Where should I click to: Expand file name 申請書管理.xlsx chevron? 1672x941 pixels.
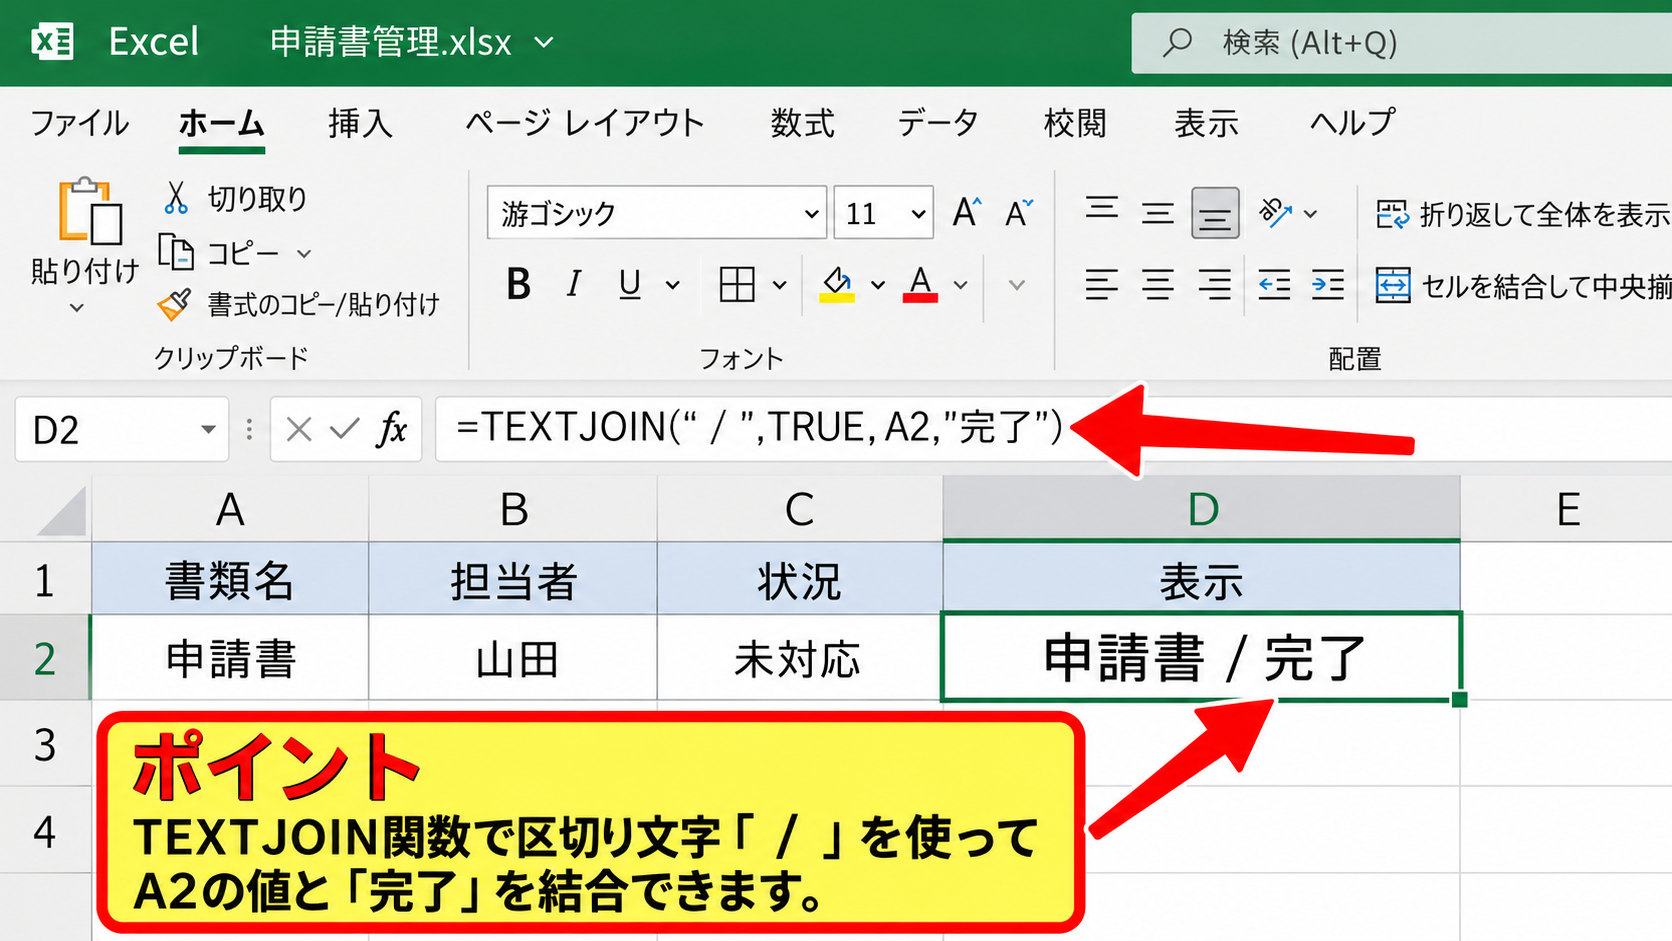(544, 43)
